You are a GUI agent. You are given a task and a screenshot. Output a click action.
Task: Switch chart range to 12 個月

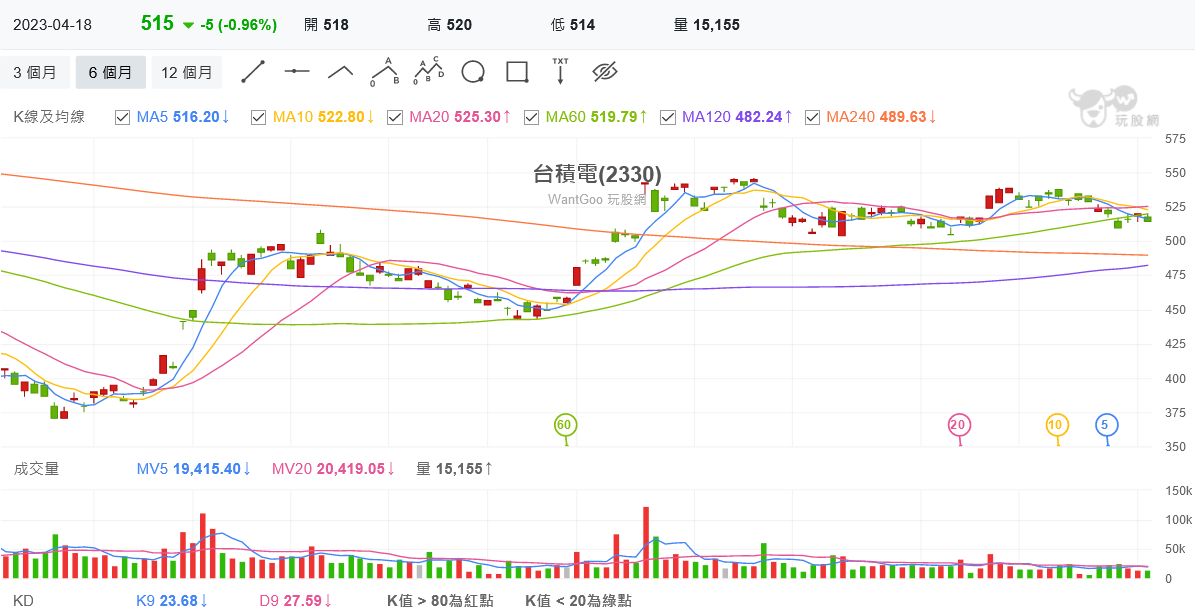(x=187, y=72)
